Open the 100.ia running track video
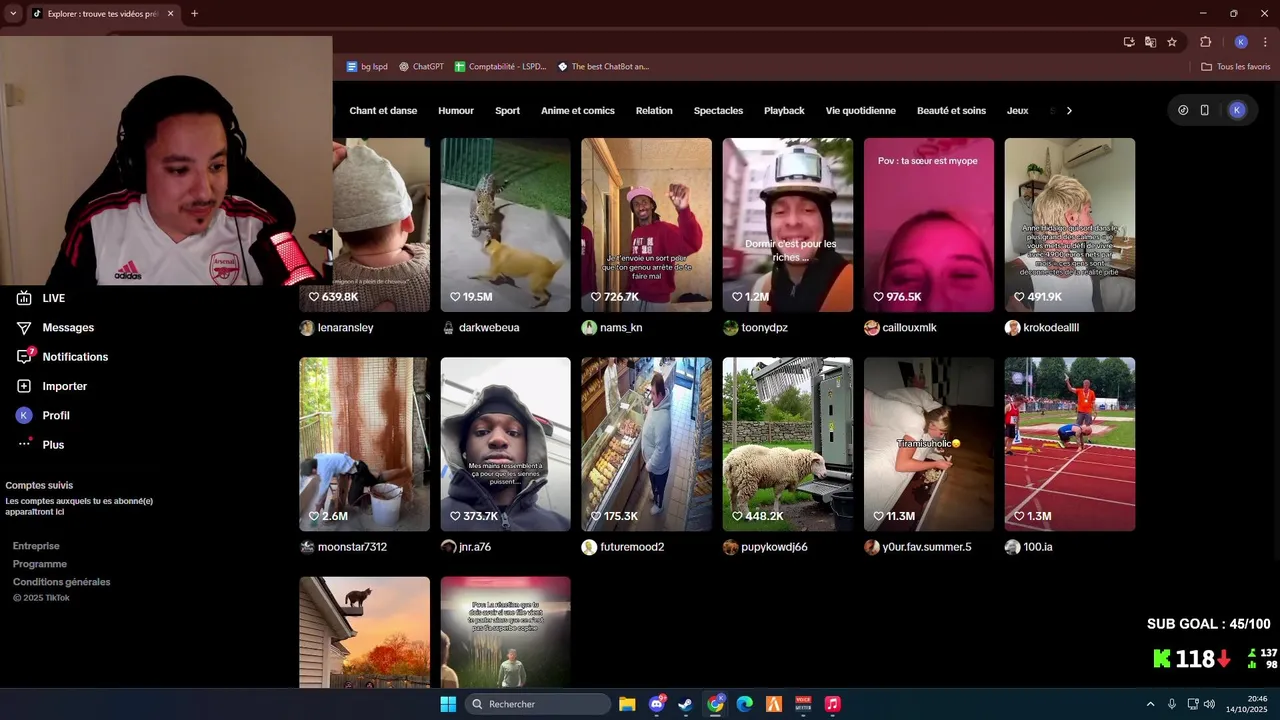The image size is (1280, 720). [x=1070, y=444]
